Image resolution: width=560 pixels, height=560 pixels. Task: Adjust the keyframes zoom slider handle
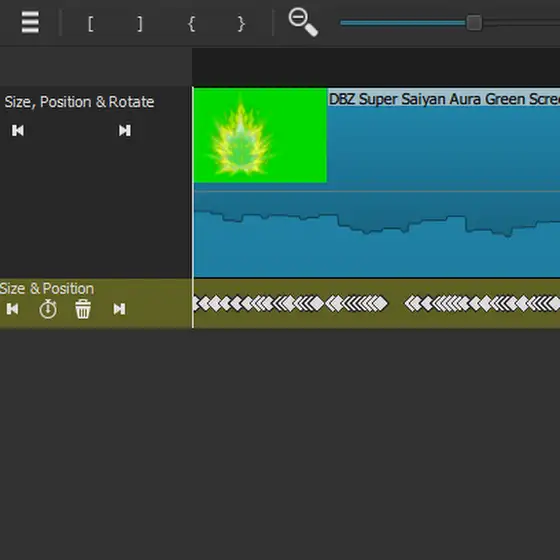pos(474,23)
